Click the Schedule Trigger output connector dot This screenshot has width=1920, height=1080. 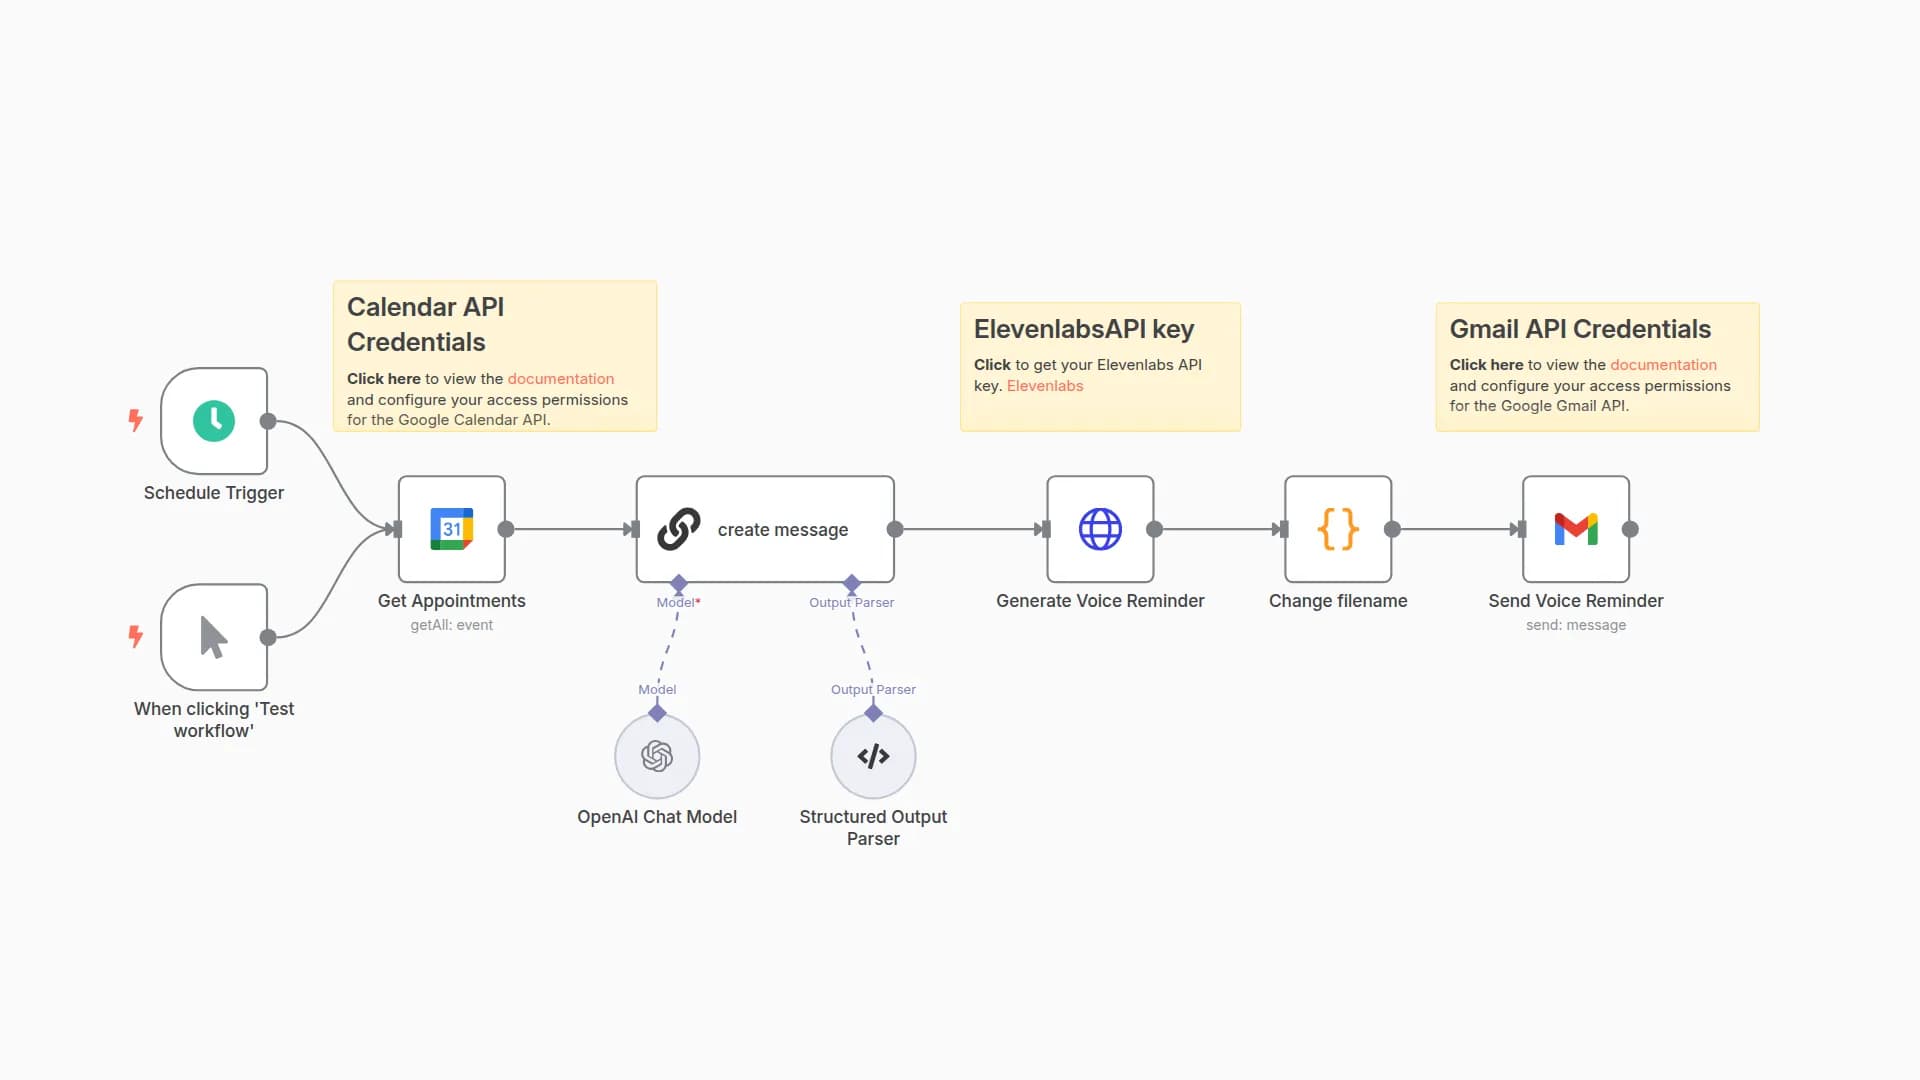pyautogui.click(x=268, y=421)
